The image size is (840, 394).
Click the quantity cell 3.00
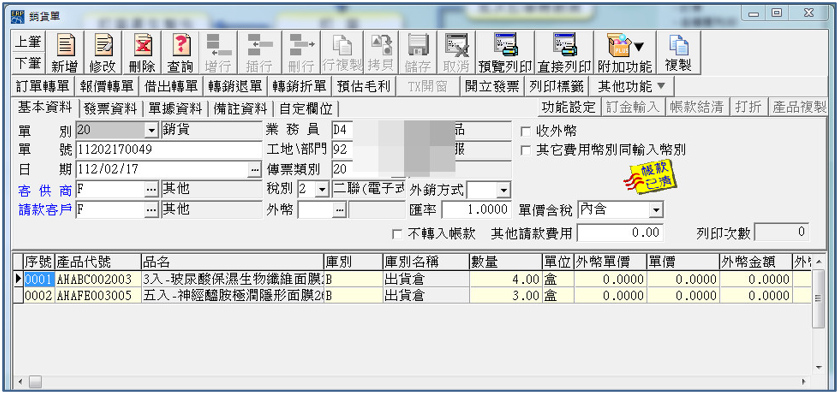click(505, 296)
